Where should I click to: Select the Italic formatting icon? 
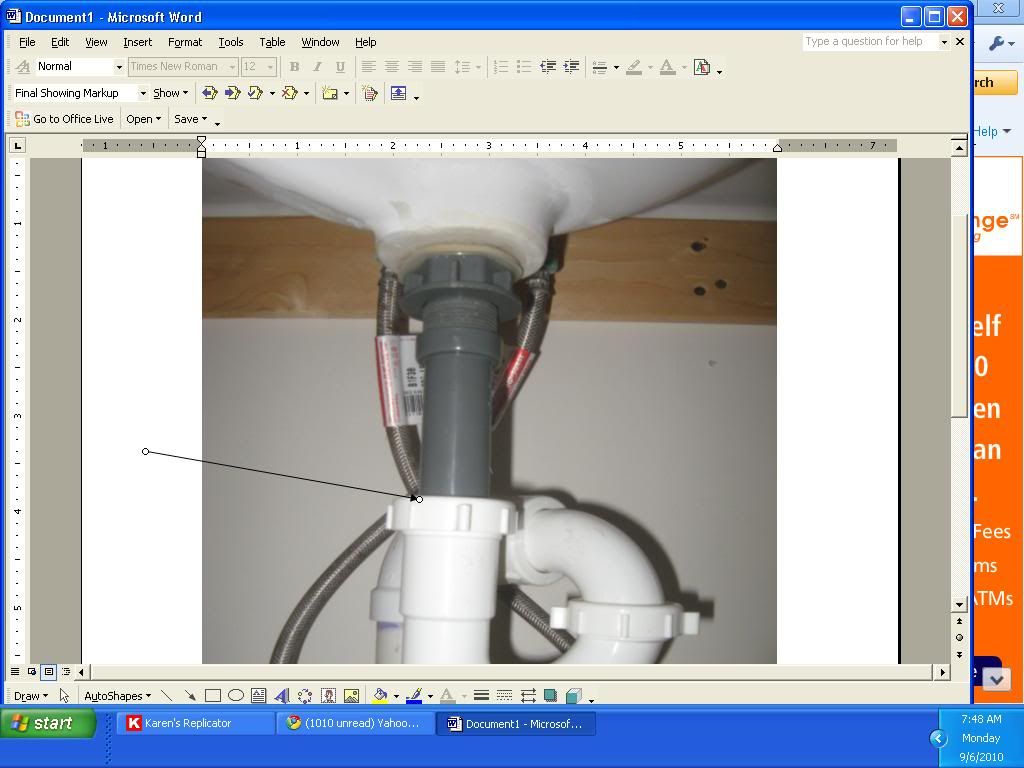click(x=318, y=66)
